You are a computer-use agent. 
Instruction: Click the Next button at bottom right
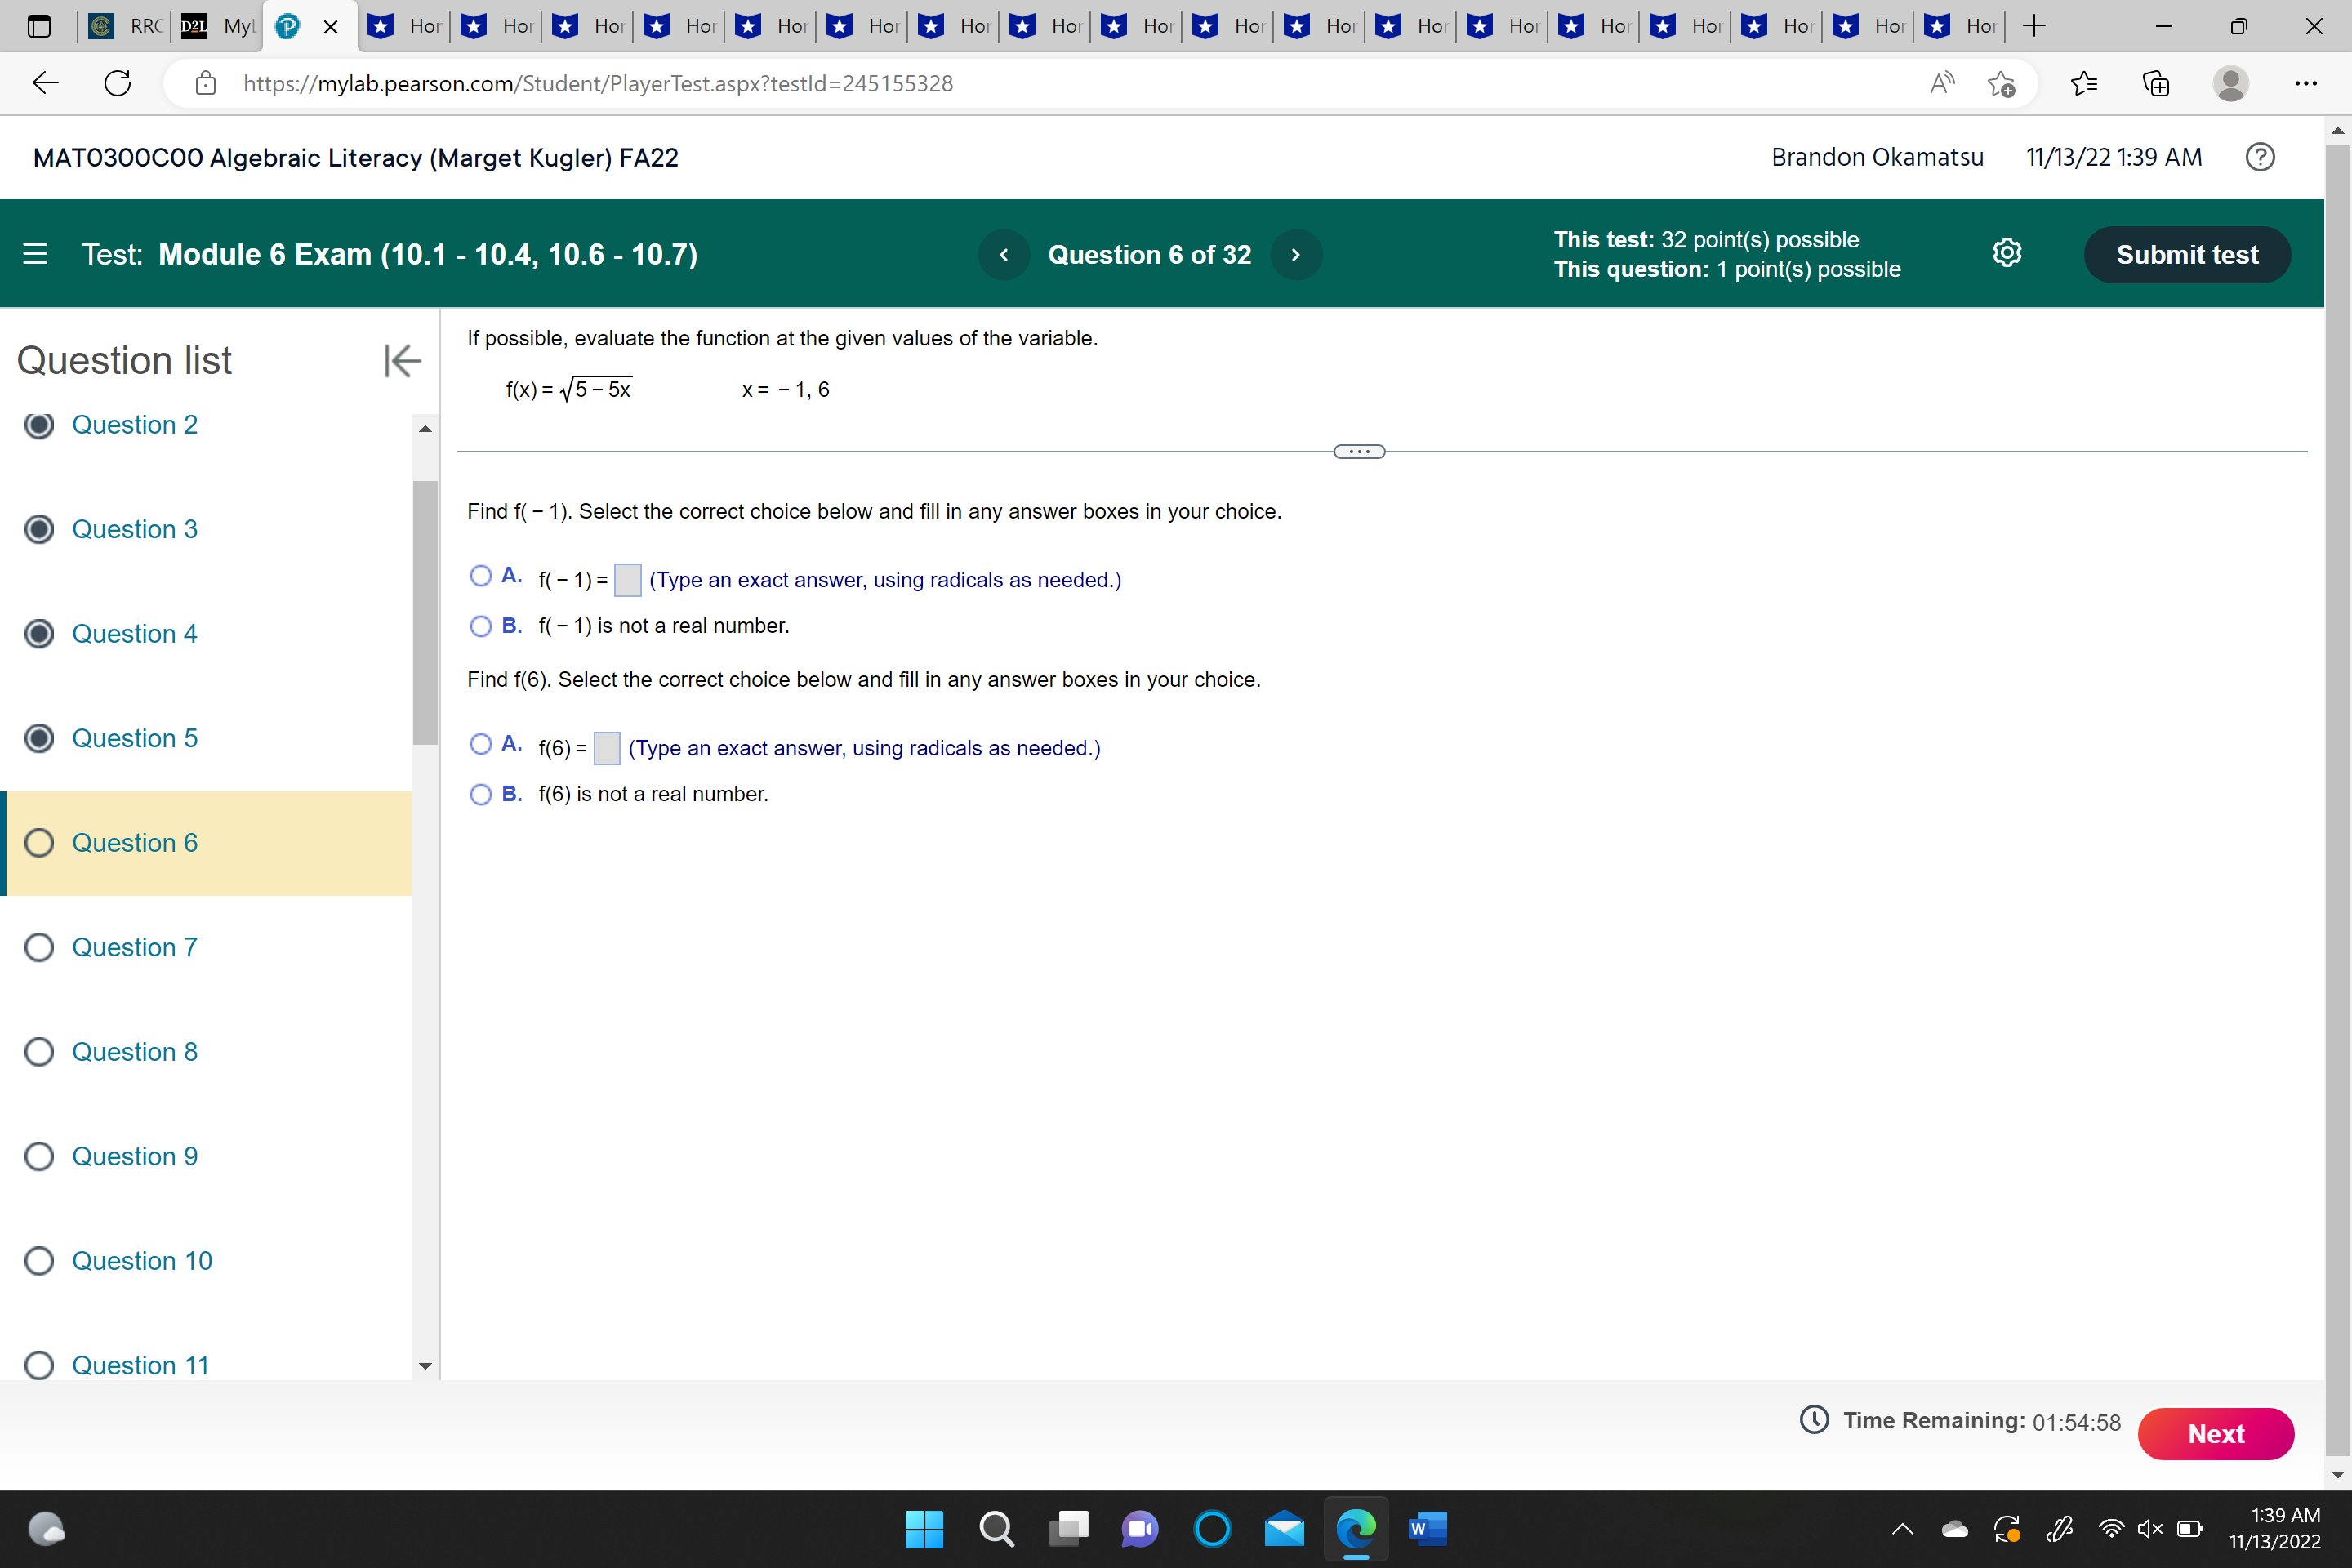click(x=2216, y=1433)
